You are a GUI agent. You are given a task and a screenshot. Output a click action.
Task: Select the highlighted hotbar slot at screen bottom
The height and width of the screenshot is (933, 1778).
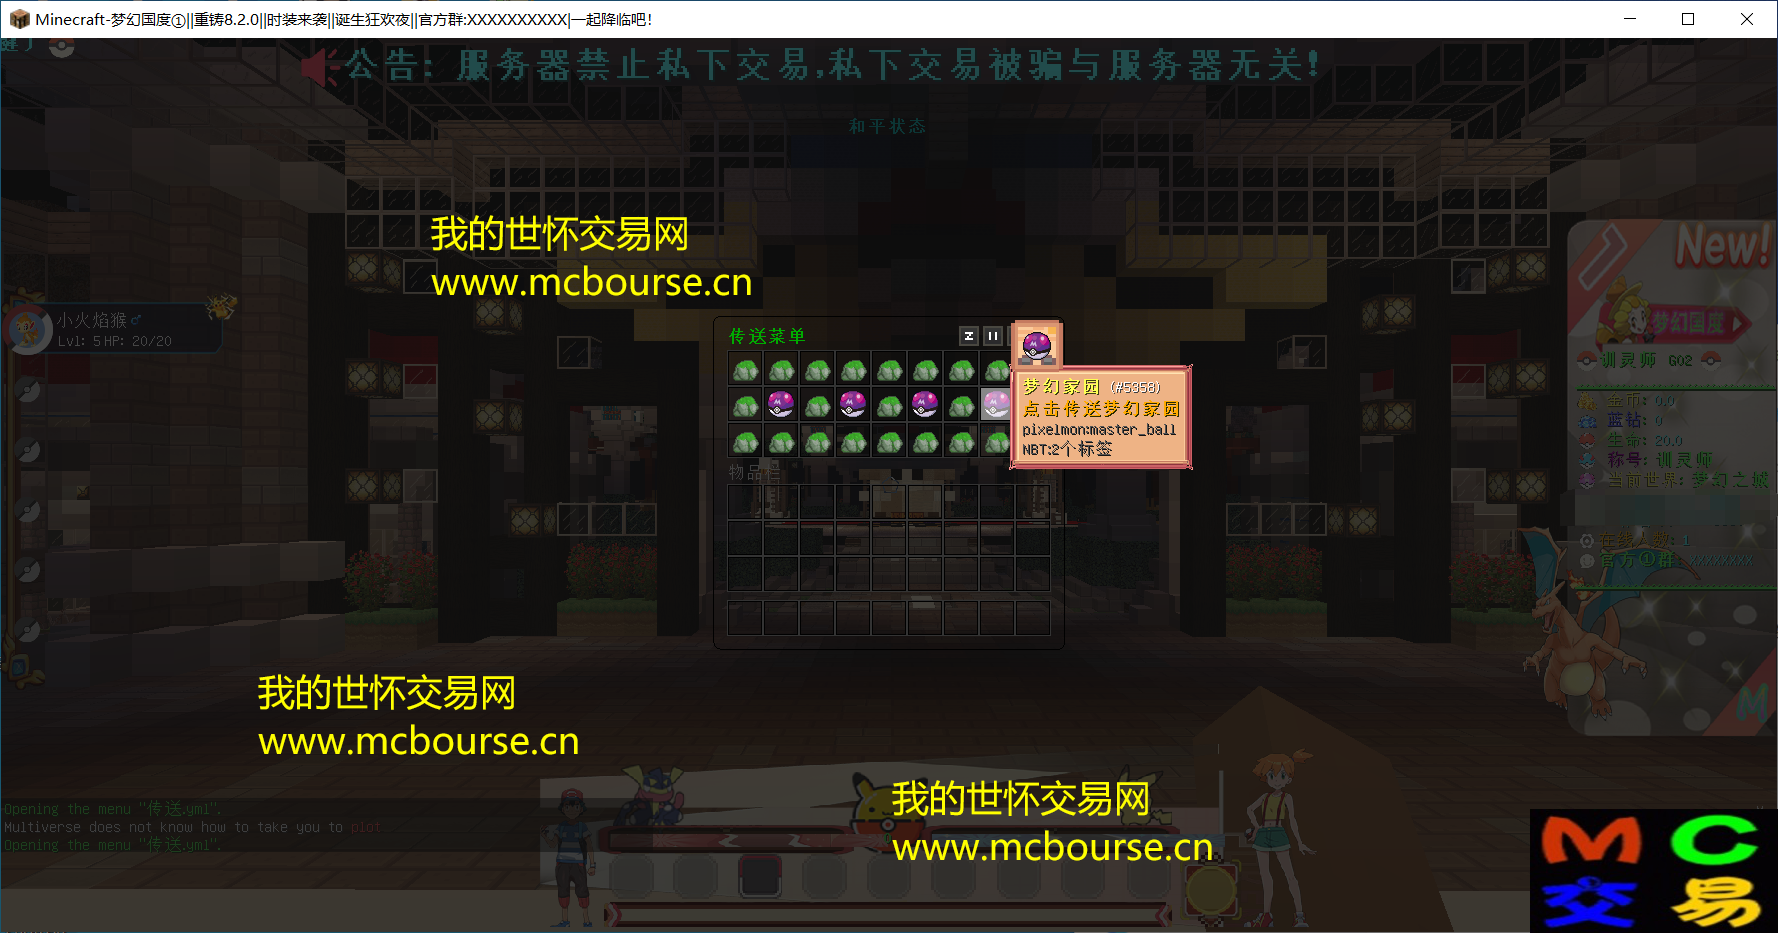[x=759, y=877]
